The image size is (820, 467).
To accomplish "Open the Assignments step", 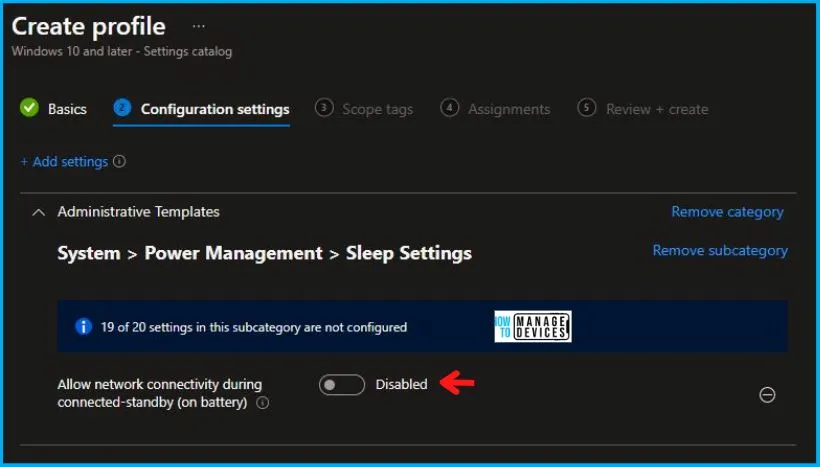I will tap(509, 109).
